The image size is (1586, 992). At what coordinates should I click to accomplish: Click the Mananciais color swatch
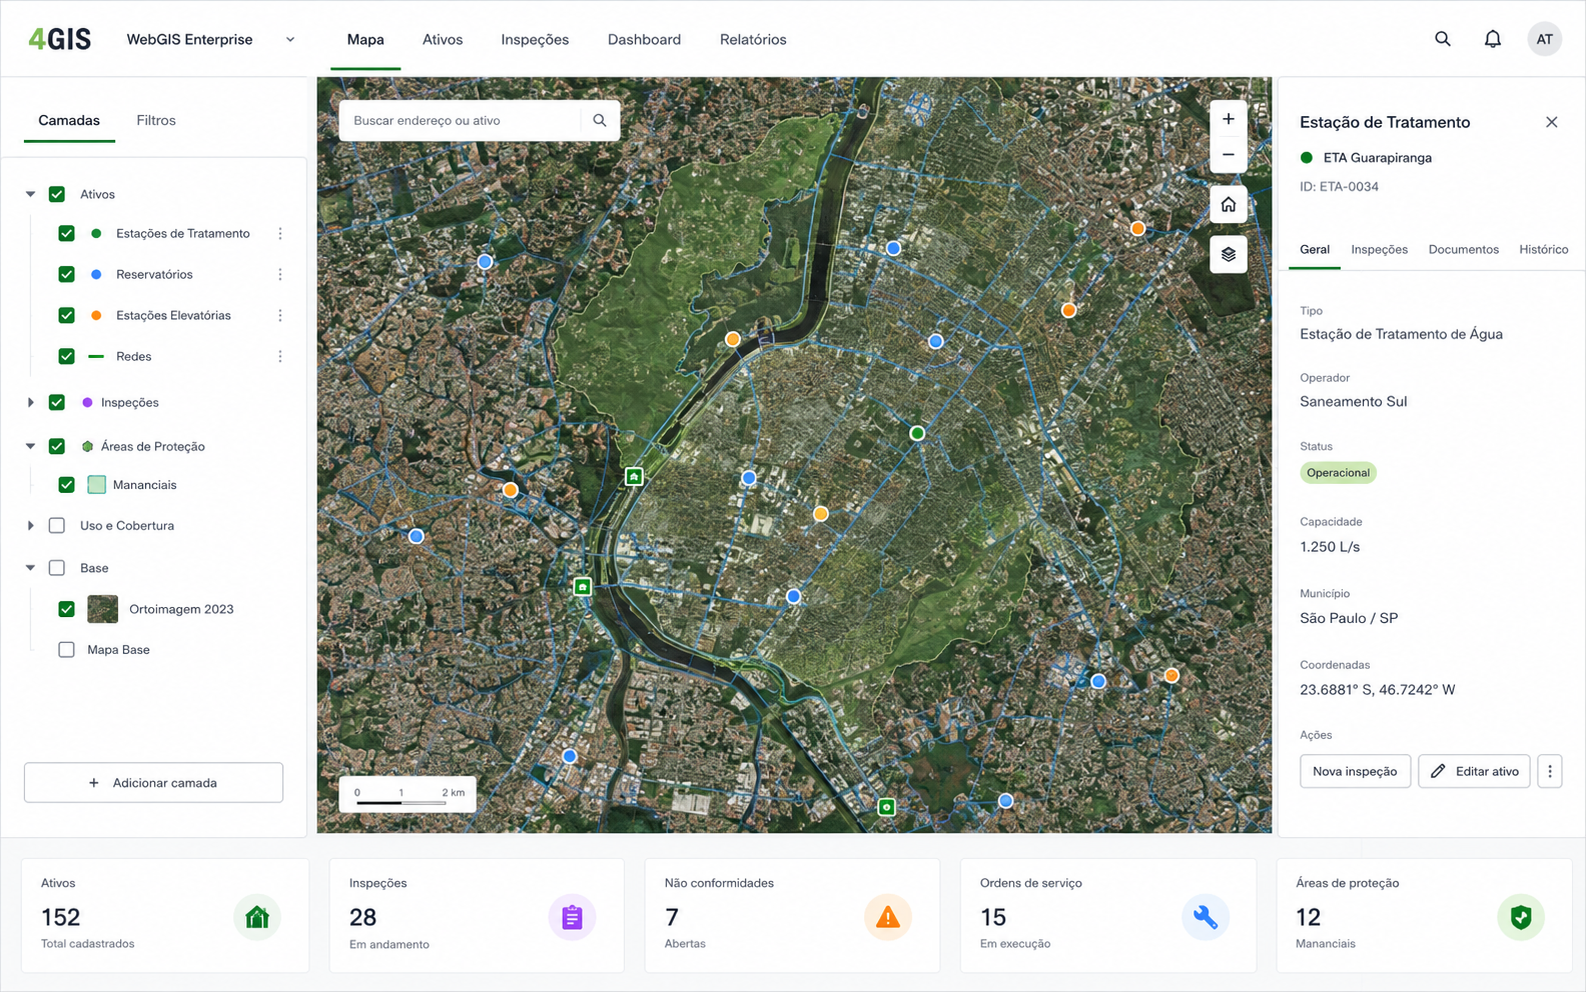tap(96, 485)
